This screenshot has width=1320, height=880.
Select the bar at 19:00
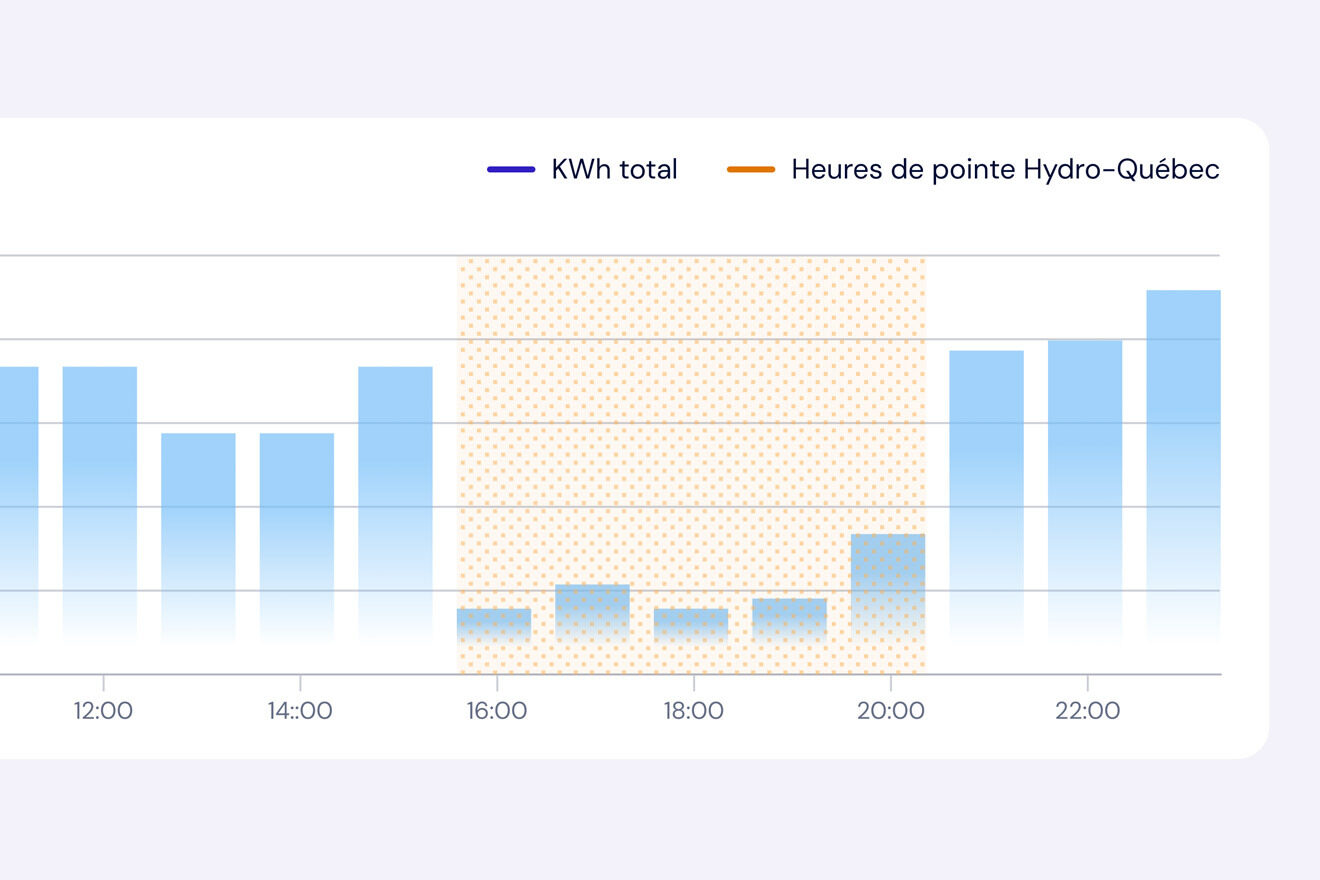pyautogui.click(x=790, y=619)
